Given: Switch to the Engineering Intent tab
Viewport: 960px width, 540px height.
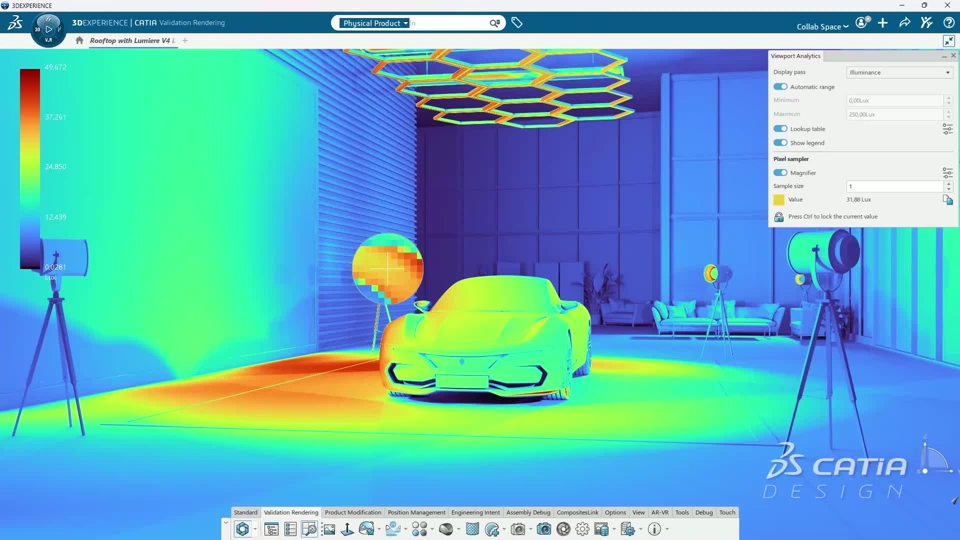Looking at the screenshot, I should click(476, 512).
